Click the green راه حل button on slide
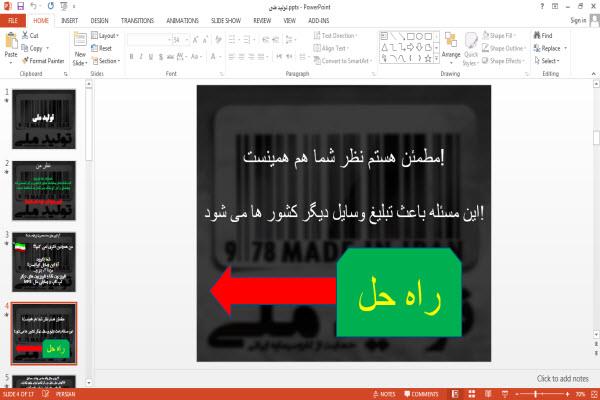Viewport: 600px width, 400px height. (399, 293)
